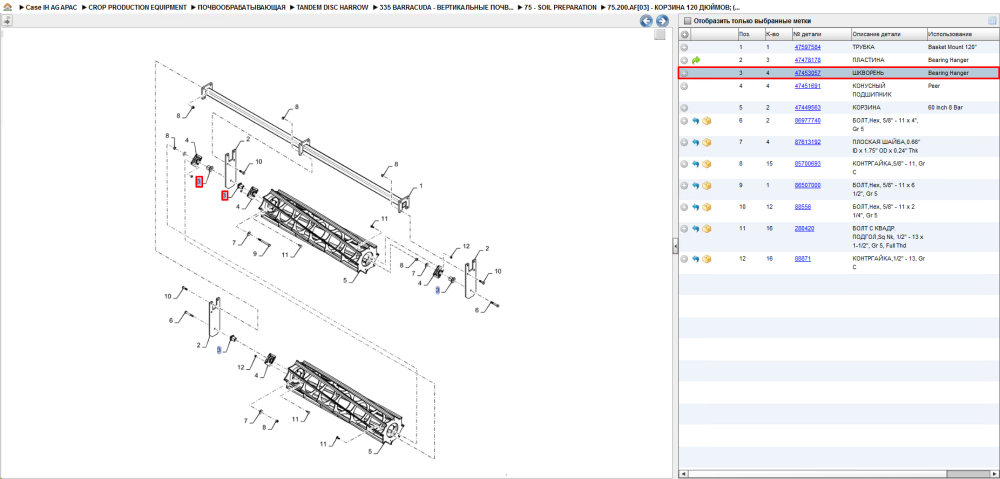Click the circle icon in table header

(684, 34)
